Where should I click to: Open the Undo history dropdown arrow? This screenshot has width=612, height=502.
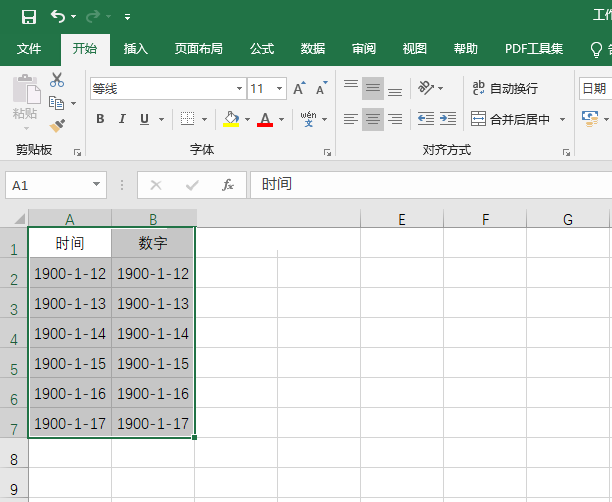73,17
